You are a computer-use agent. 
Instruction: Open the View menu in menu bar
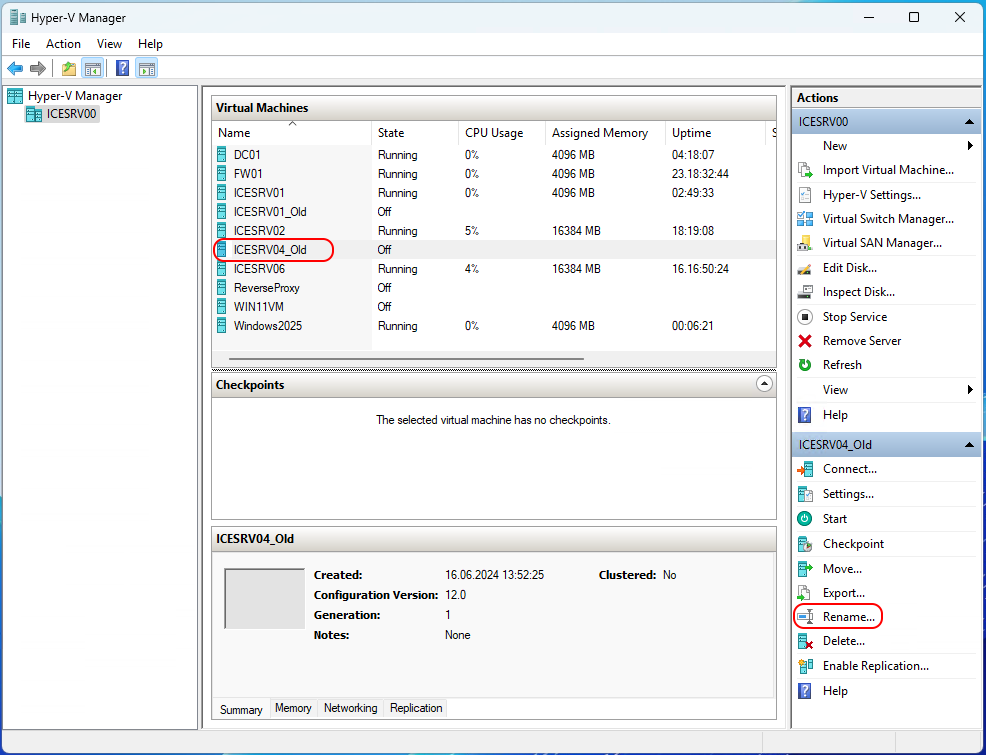[109, 43]
